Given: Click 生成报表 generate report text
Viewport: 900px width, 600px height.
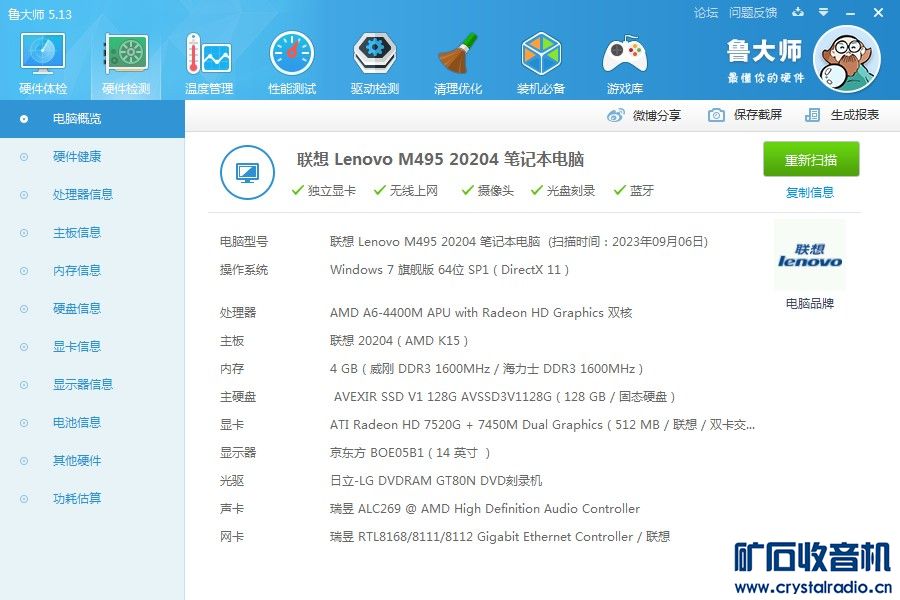Looking at the screenshot, I should [x=855, y=115].
